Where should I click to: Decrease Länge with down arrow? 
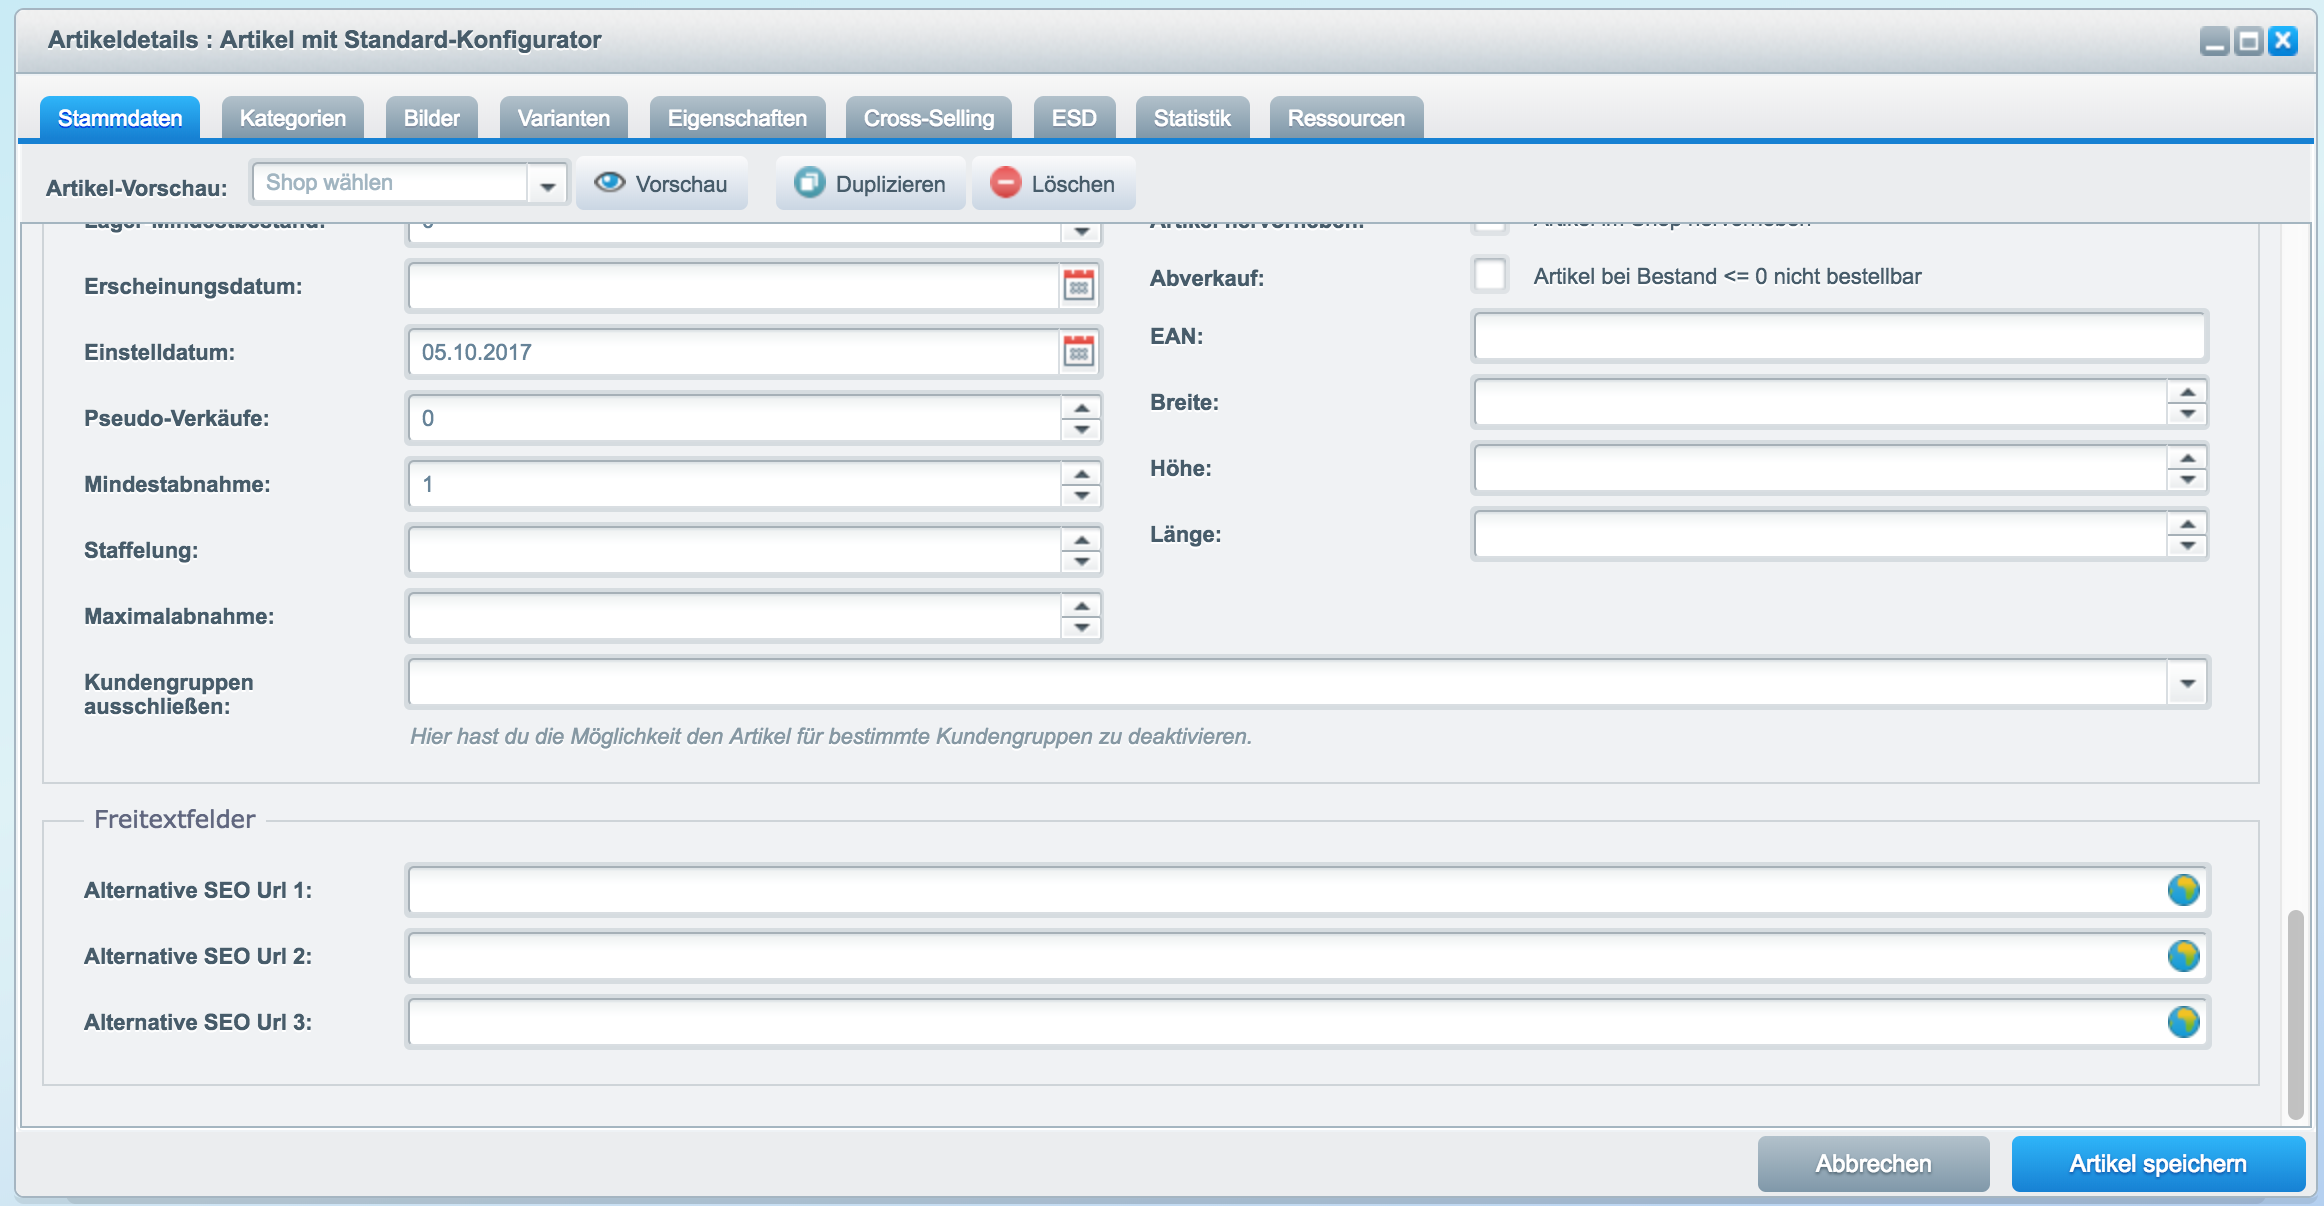tap(2188, 546)
